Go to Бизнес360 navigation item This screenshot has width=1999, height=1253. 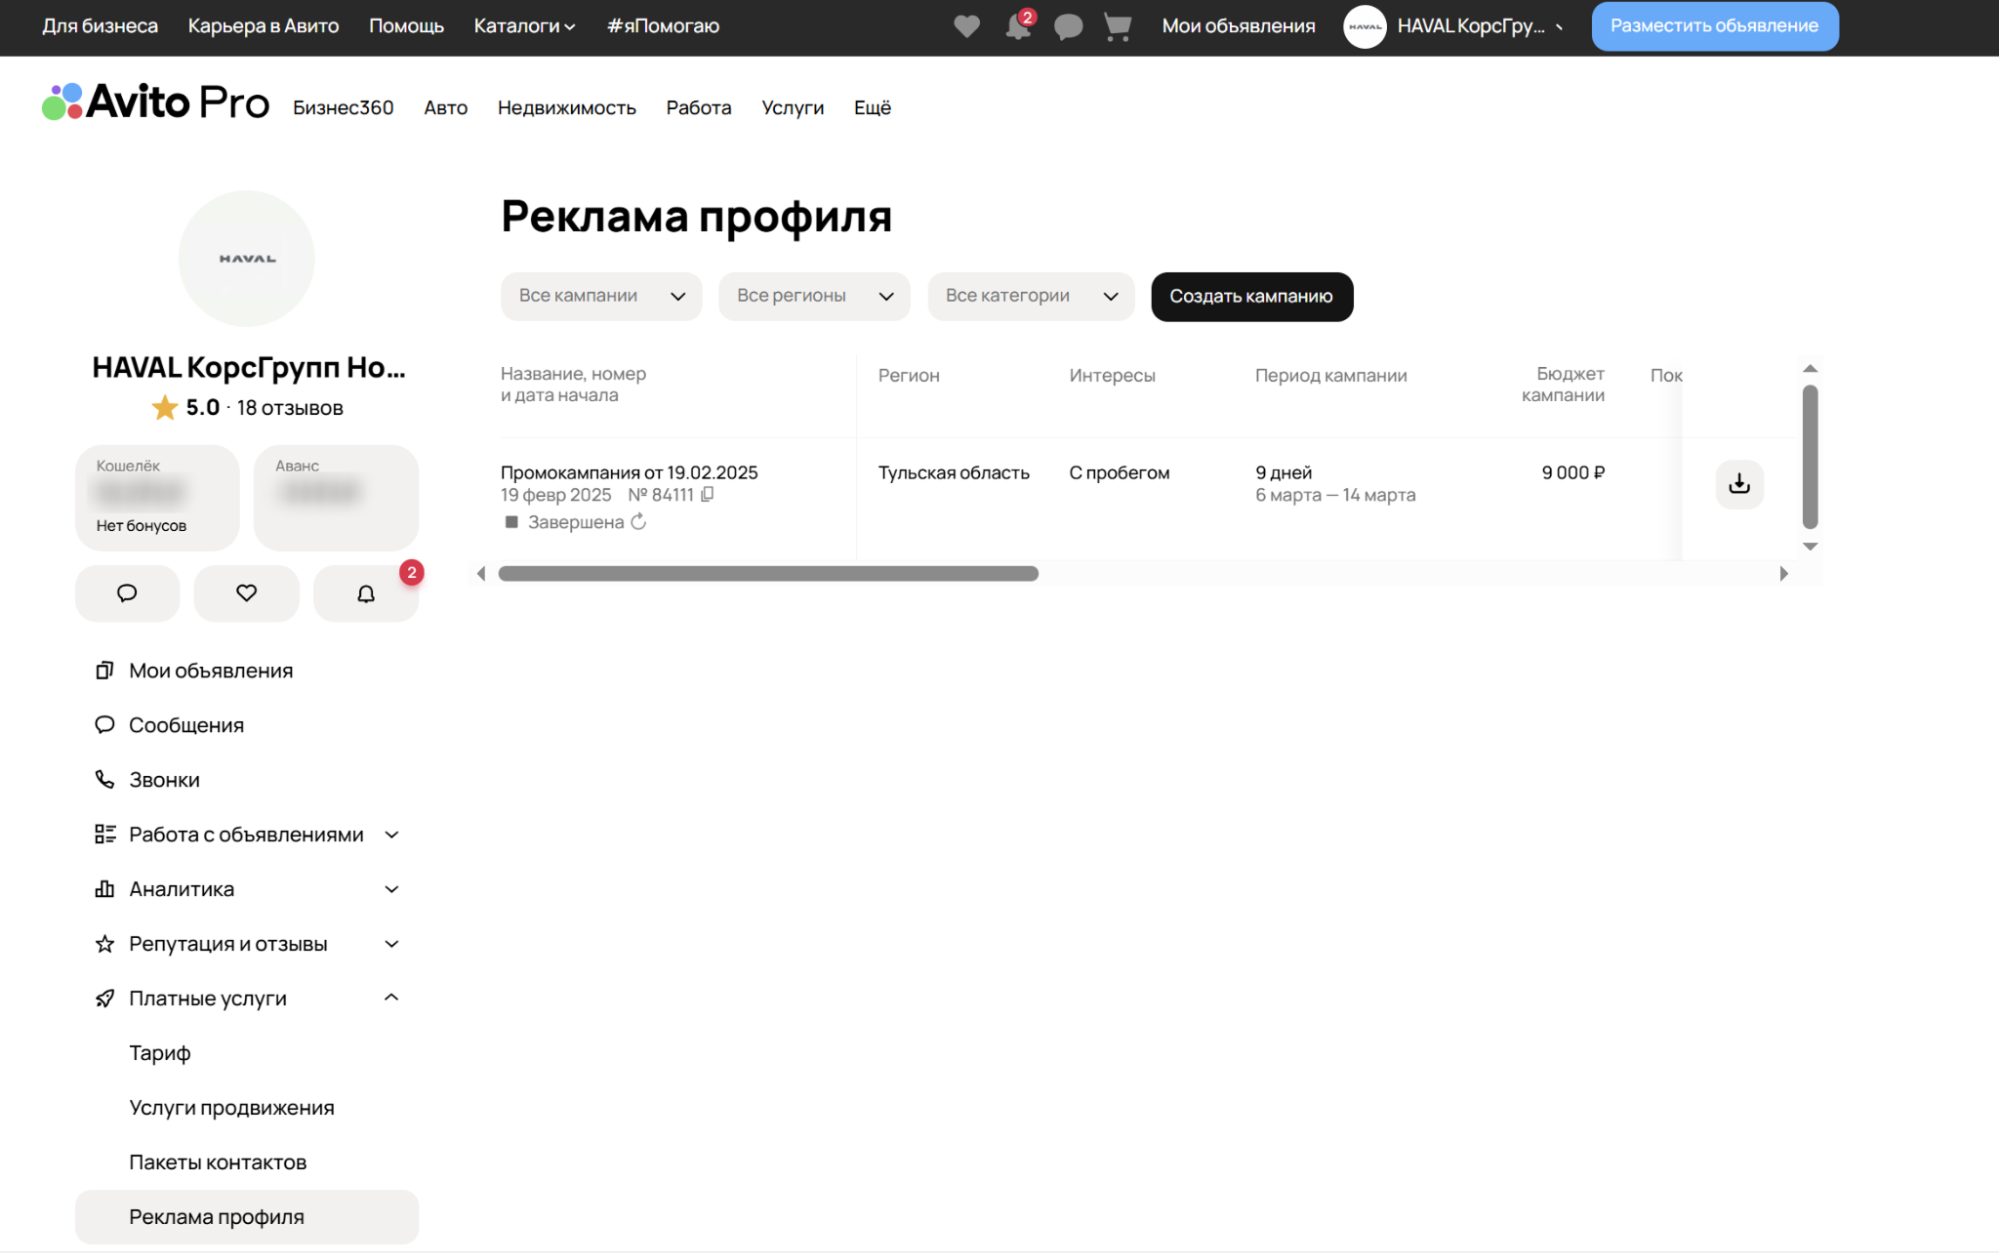point(343,108)
